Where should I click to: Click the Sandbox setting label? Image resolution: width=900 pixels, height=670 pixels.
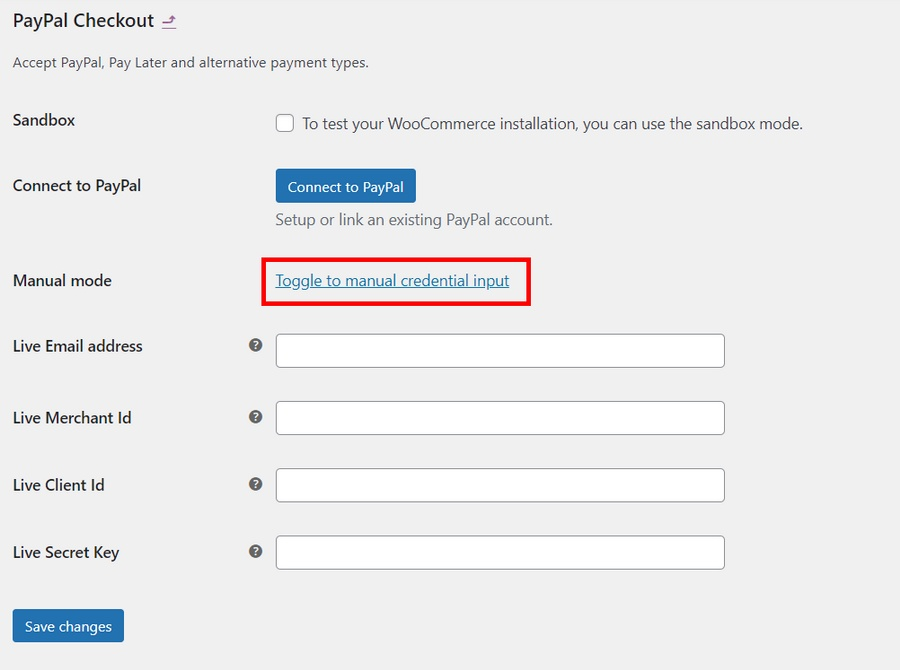pos(43,119)
